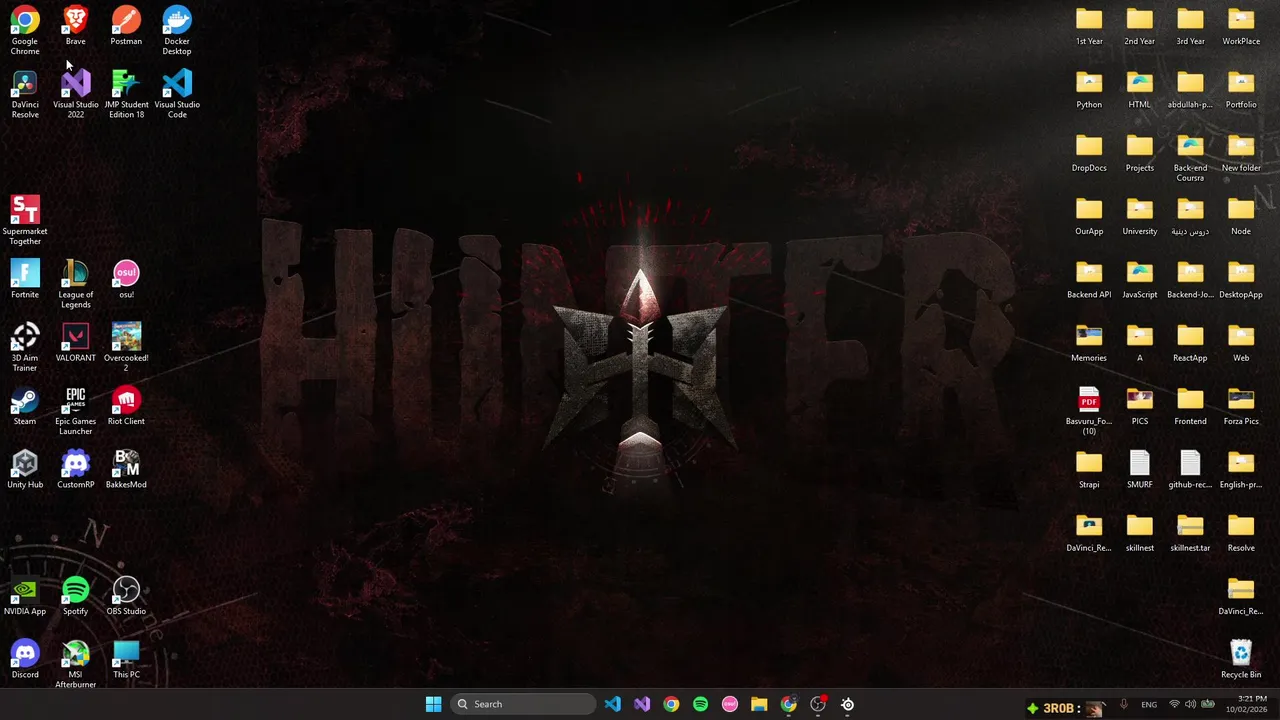1280x720 pixels.
Task: Click the MSI Afterburner icon
Action: 75,664
